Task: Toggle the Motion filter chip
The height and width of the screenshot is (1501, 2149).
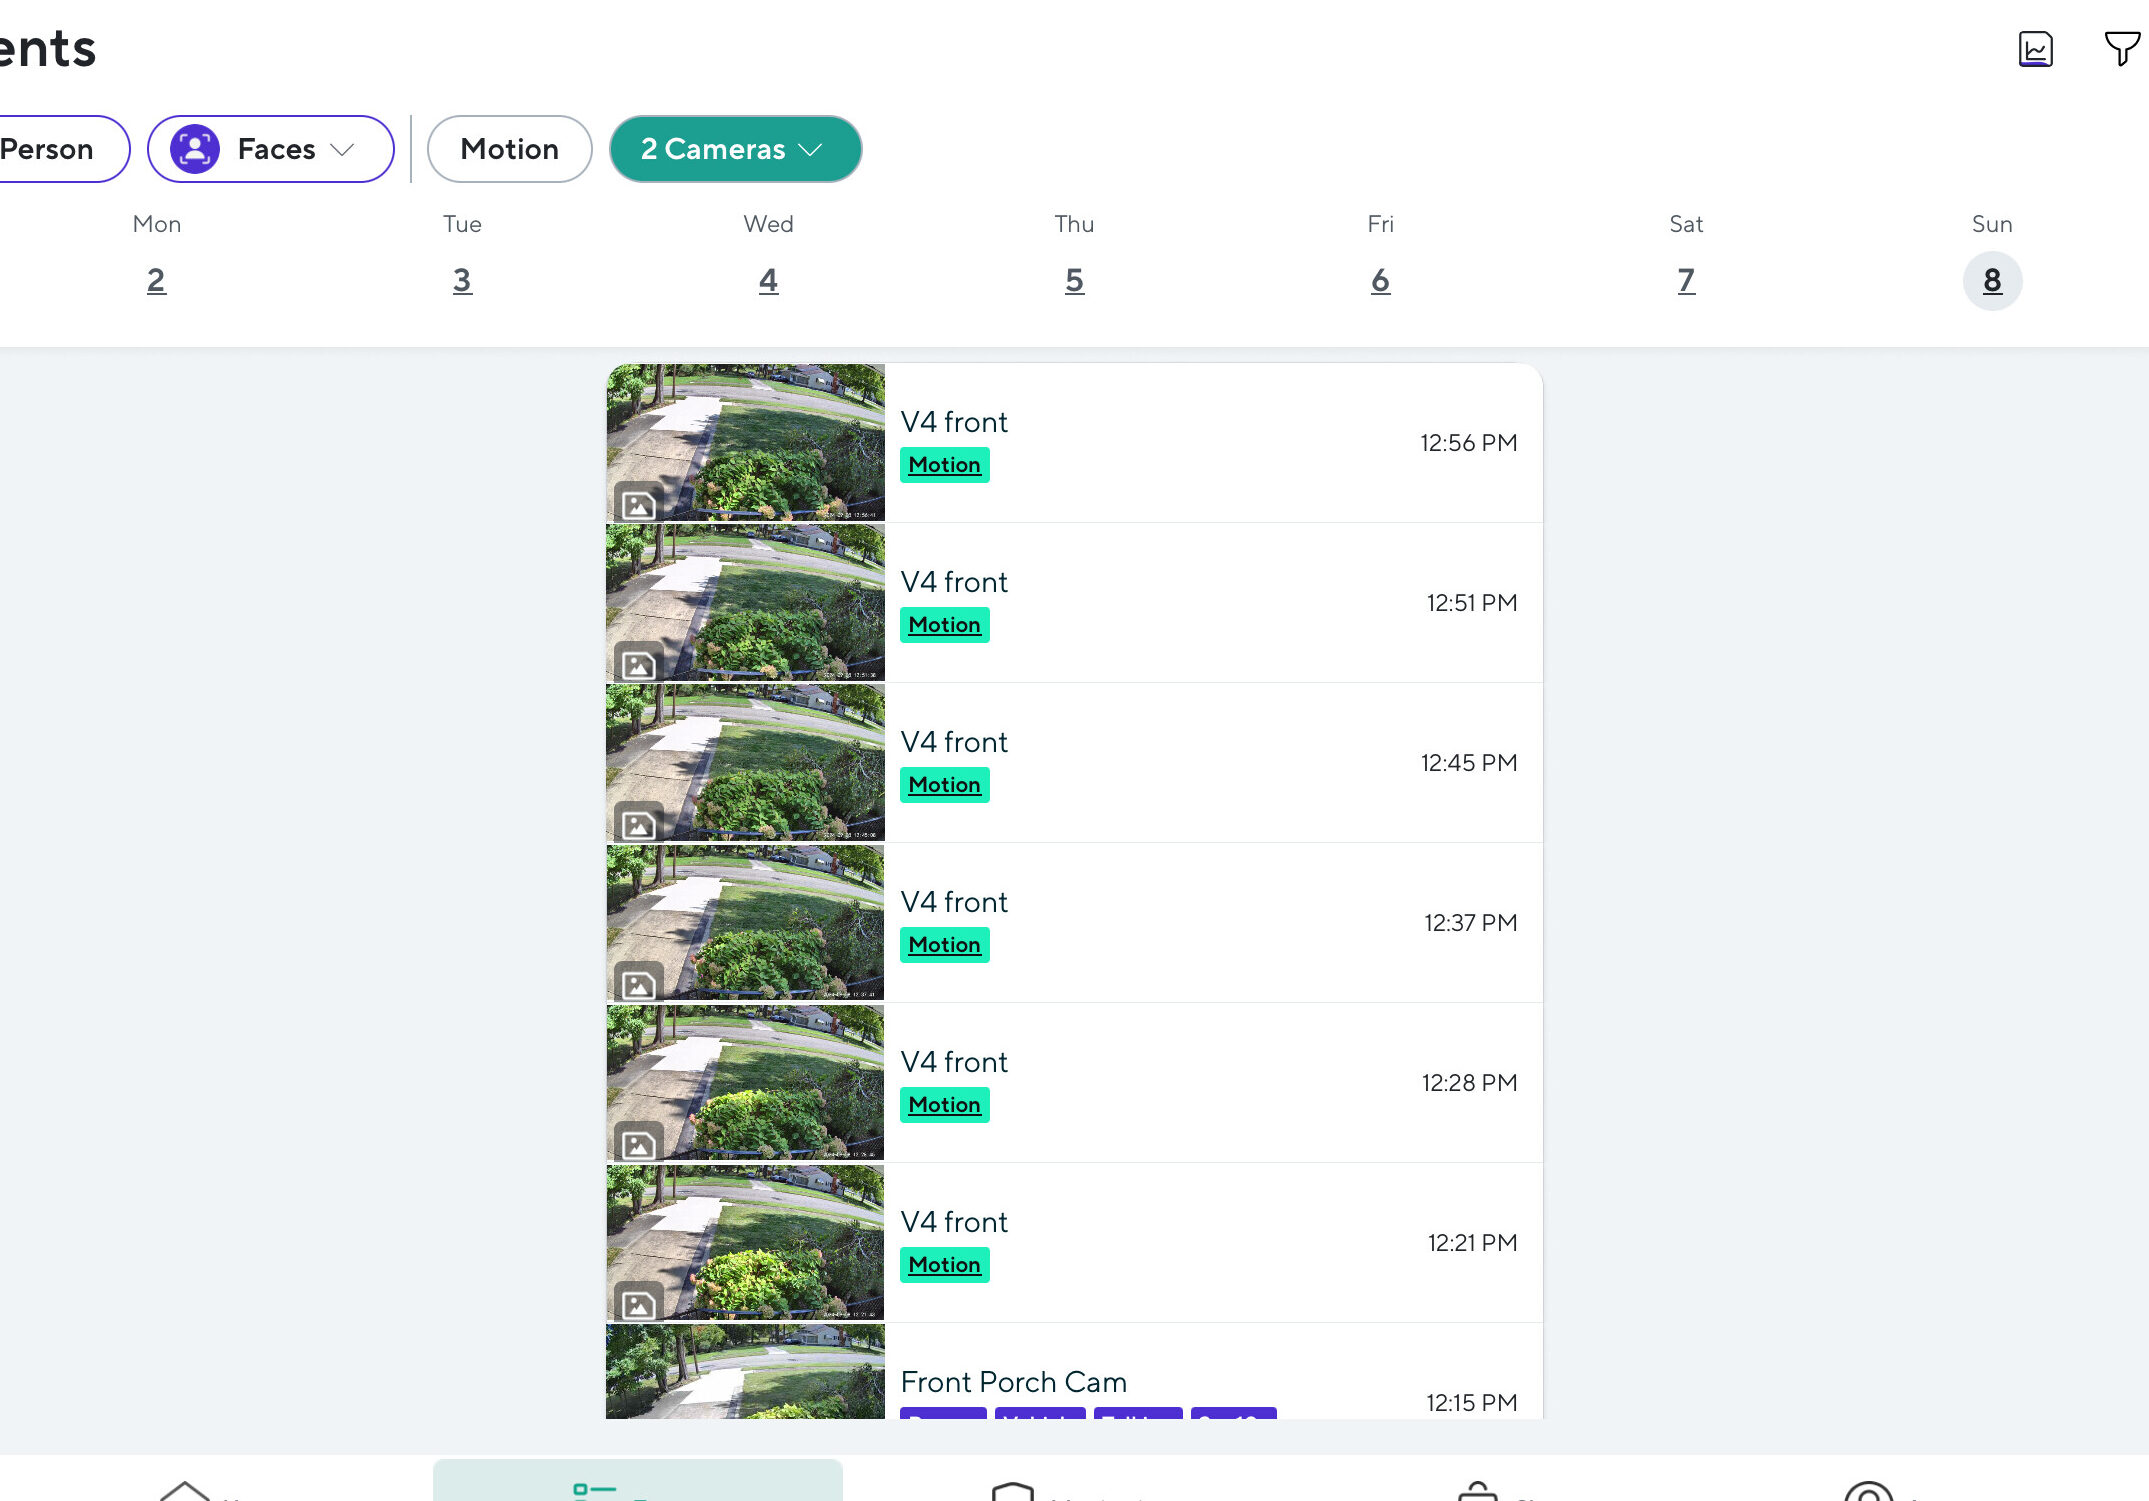Action: 509,149
